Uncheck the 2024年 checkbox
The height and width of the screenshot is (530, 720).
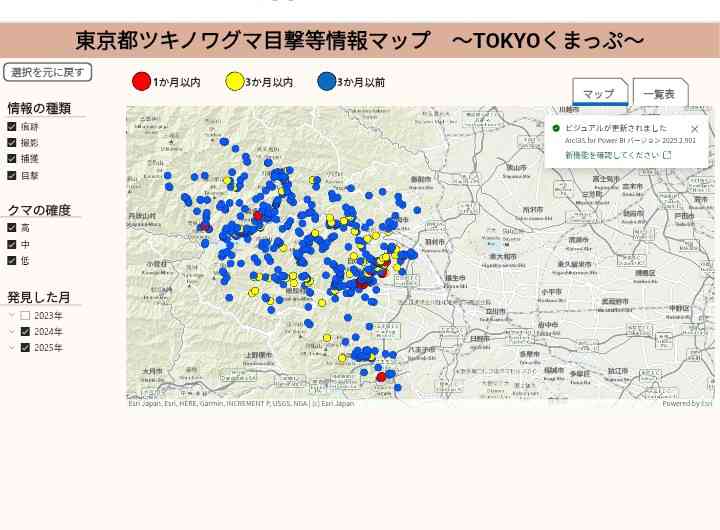click(x=25, y=332)
